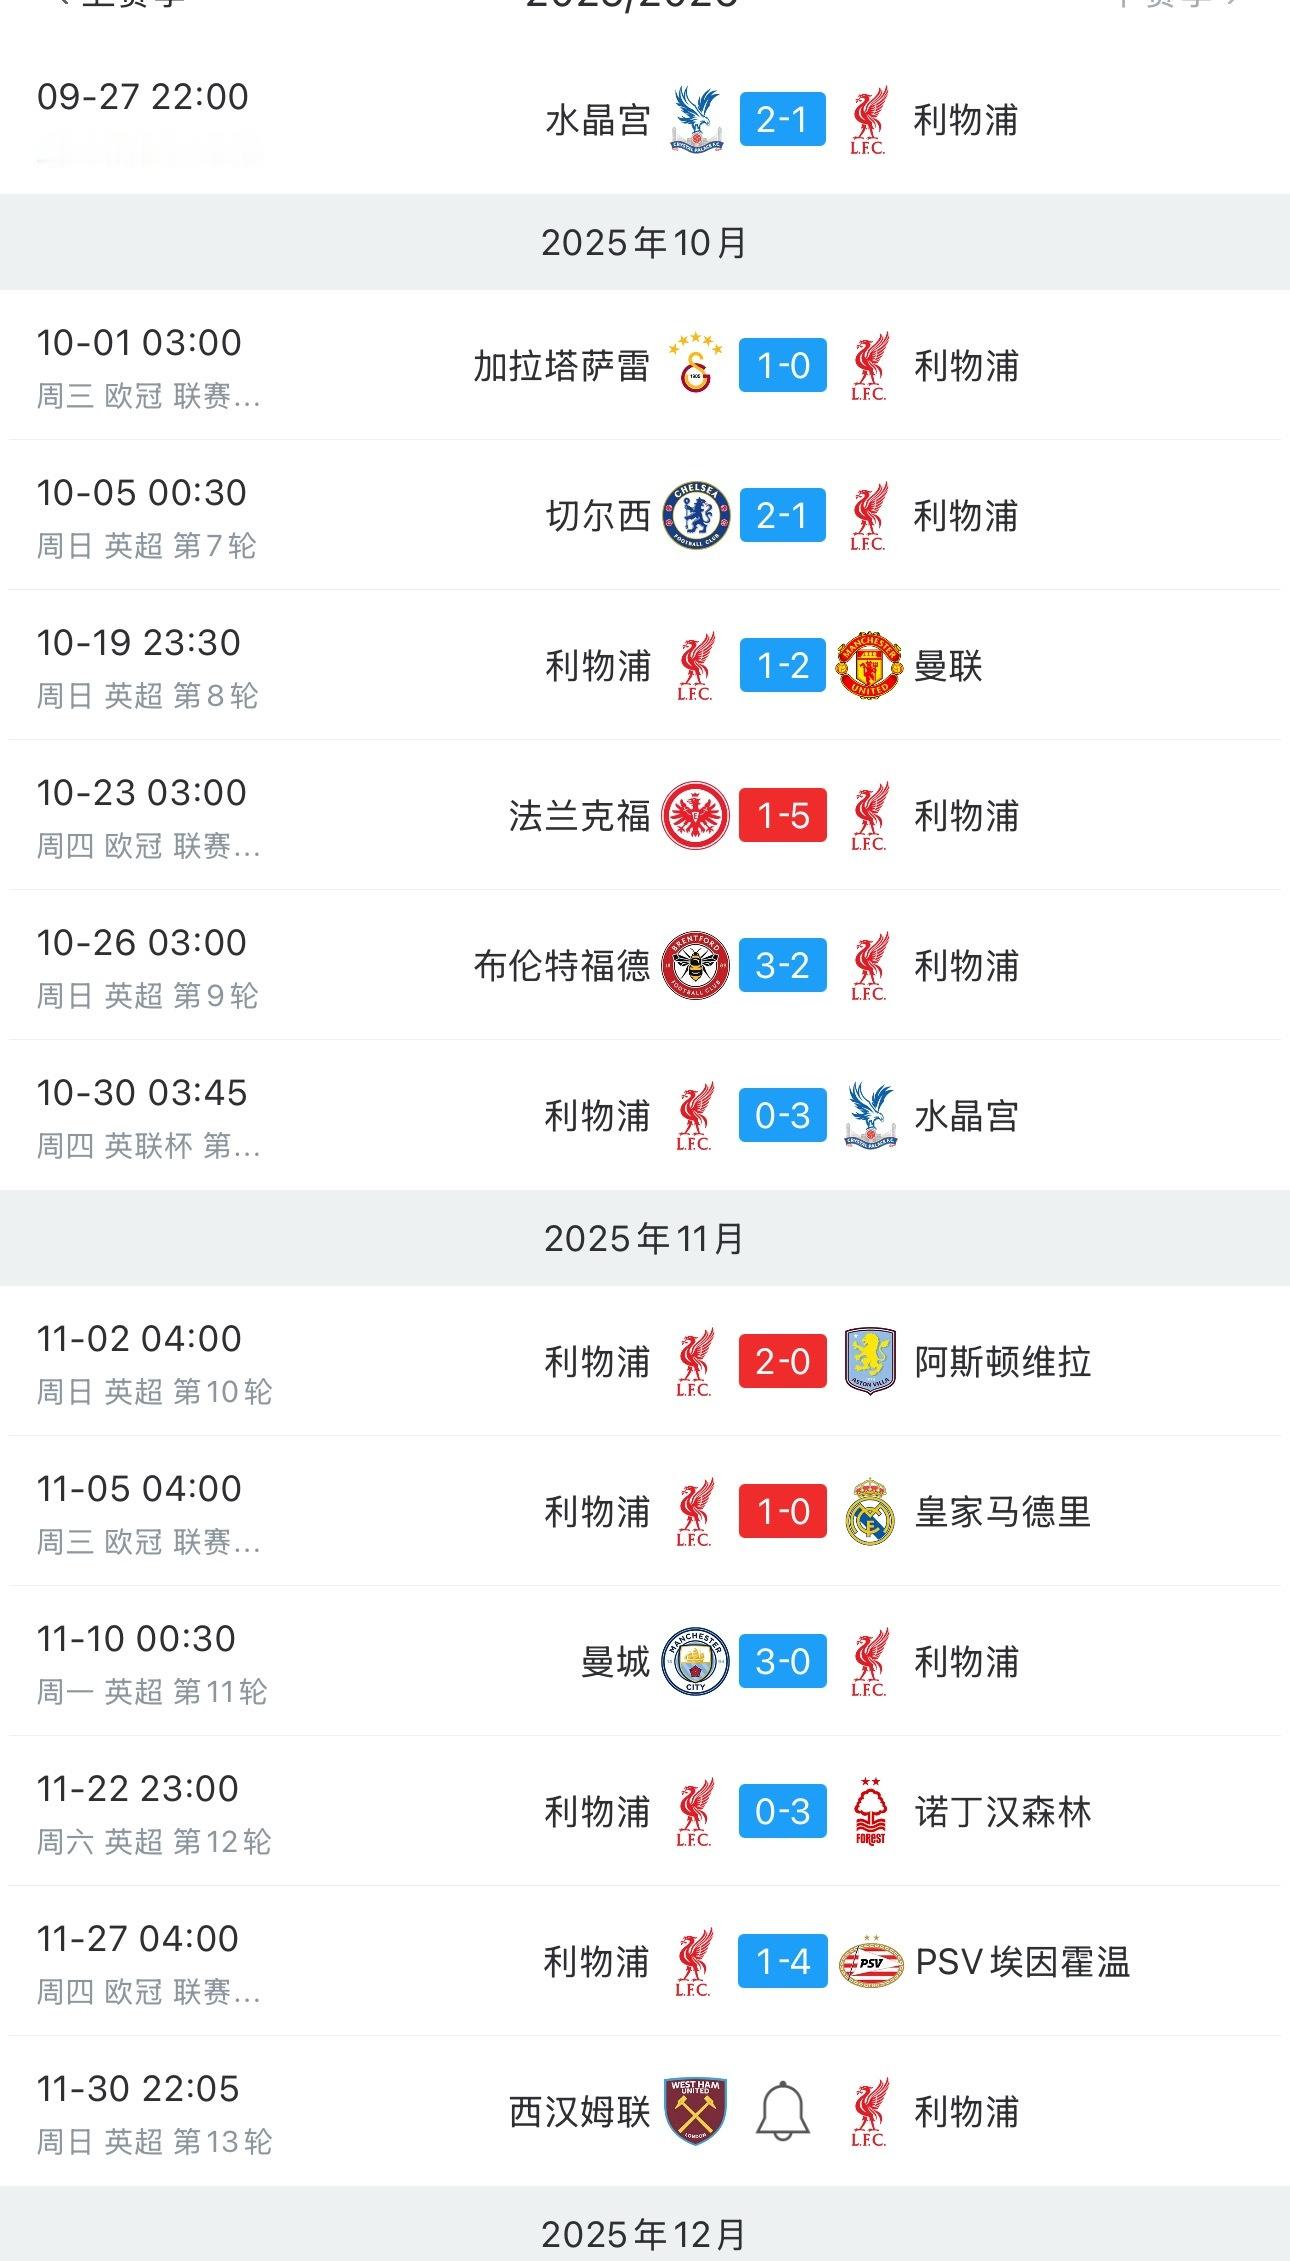The width and height of the screenshot is (1290, 2261).
Task: Tap the PSV Eindhoven crest
Action: [x=870, y=1961]
